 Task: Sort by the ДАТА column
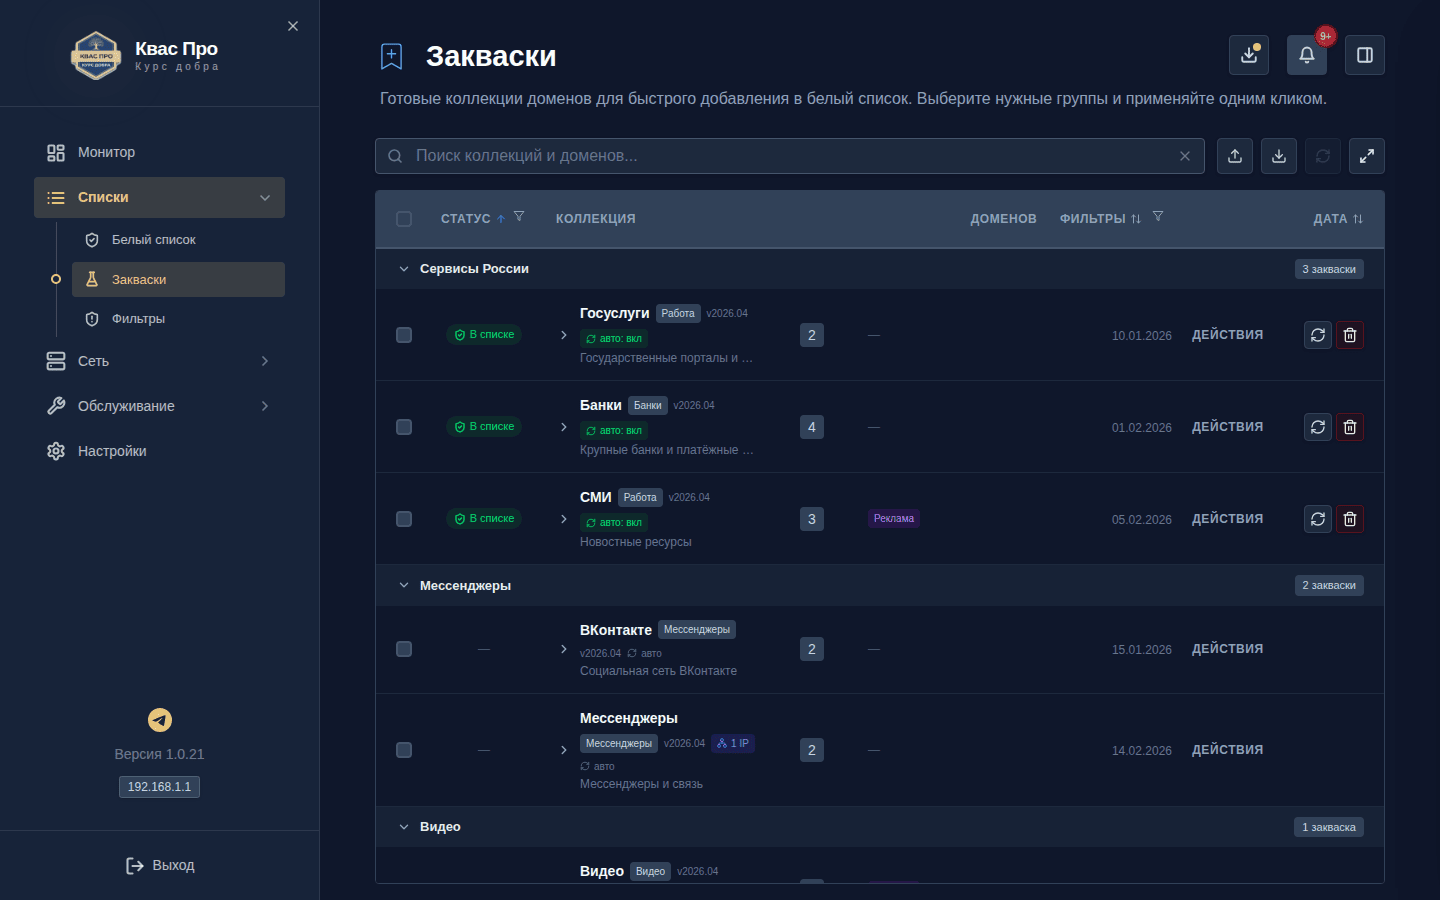coord(1338,219)
